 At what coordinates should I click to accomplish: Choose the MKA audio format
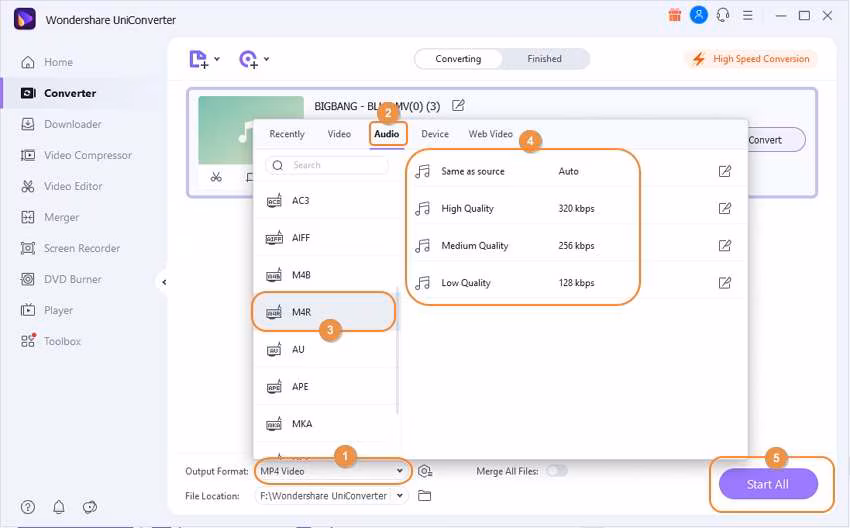click(x=326, y=424)
